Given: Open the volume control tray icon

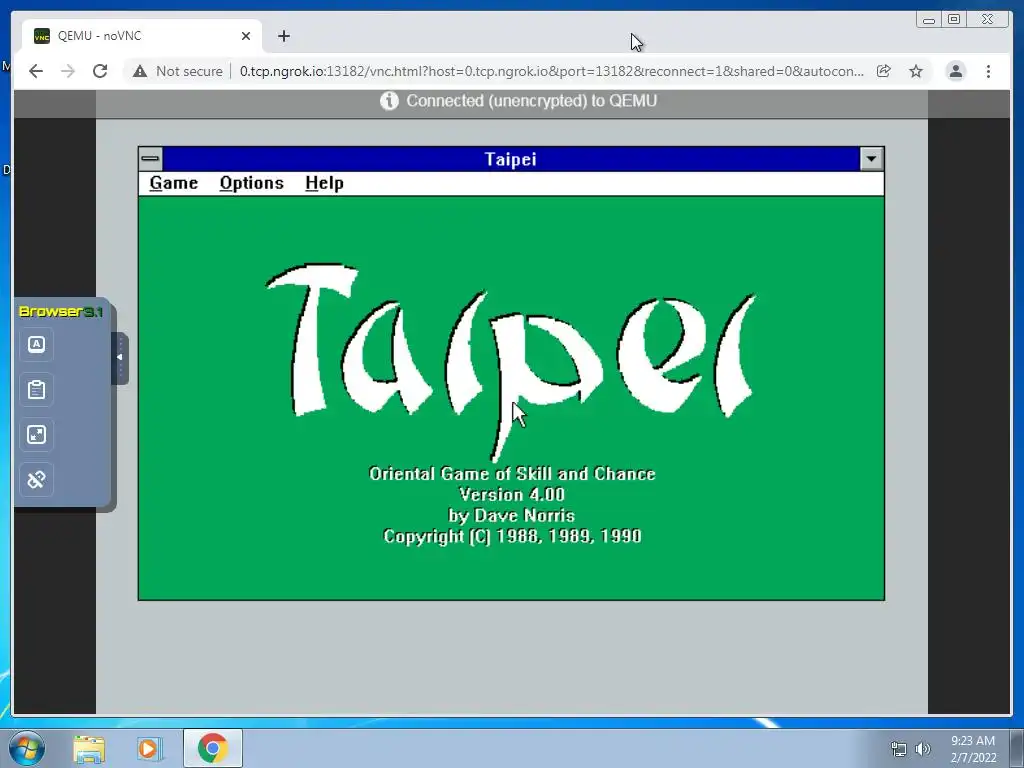Looking at the screenshot, I should (922, 749).
